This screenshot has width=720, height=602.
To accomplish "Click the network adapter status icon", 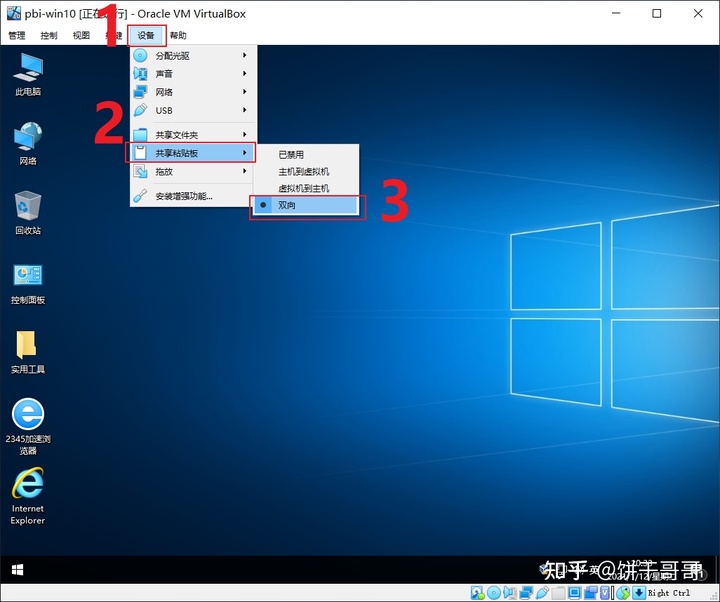I will [526, 593].
